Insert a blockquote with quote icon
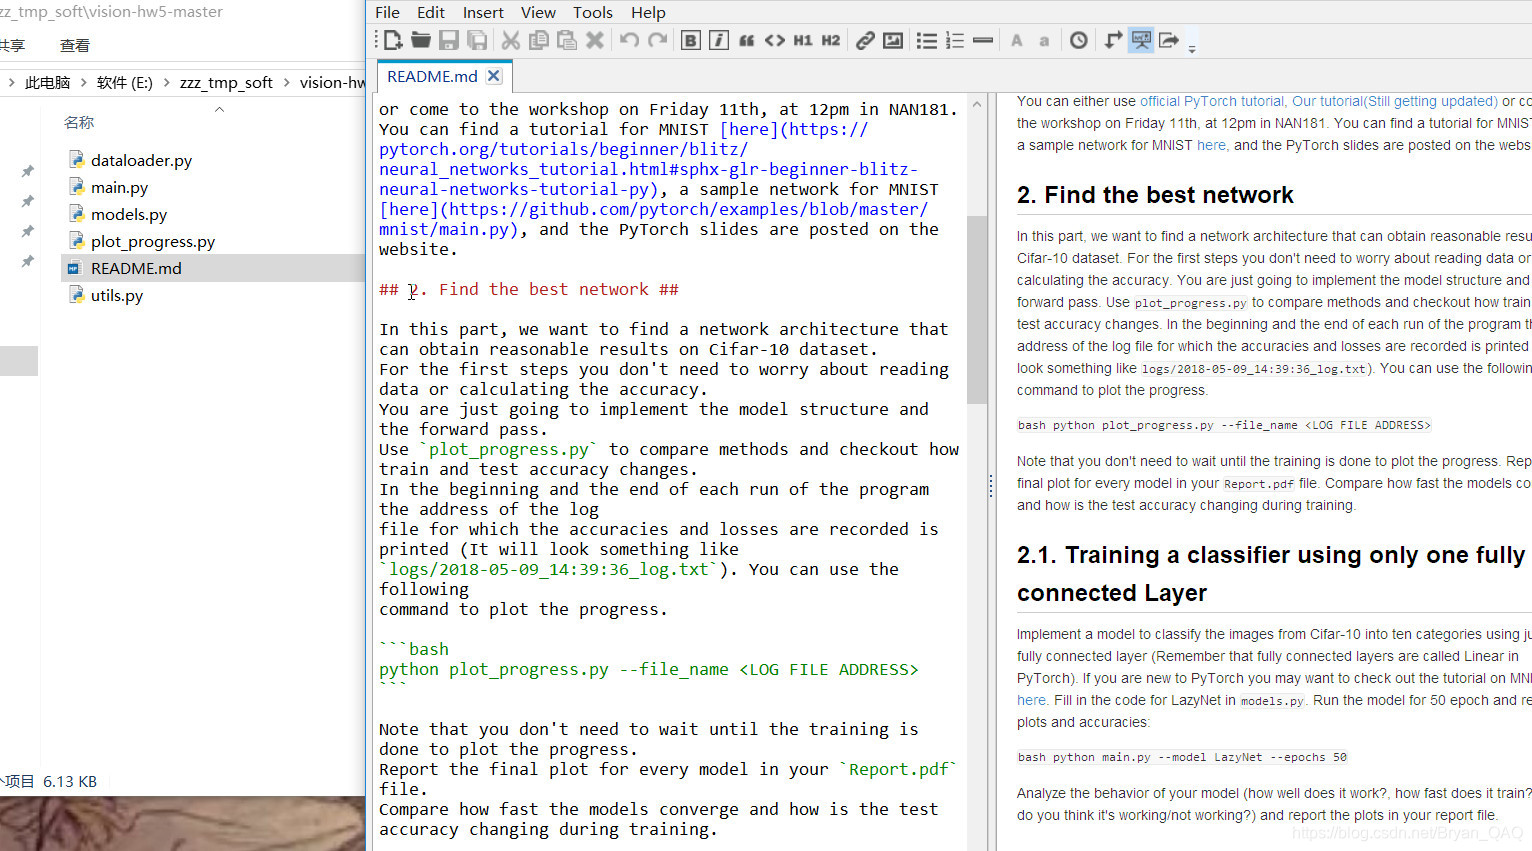The image size is (1532, 851). pos(747,40)
